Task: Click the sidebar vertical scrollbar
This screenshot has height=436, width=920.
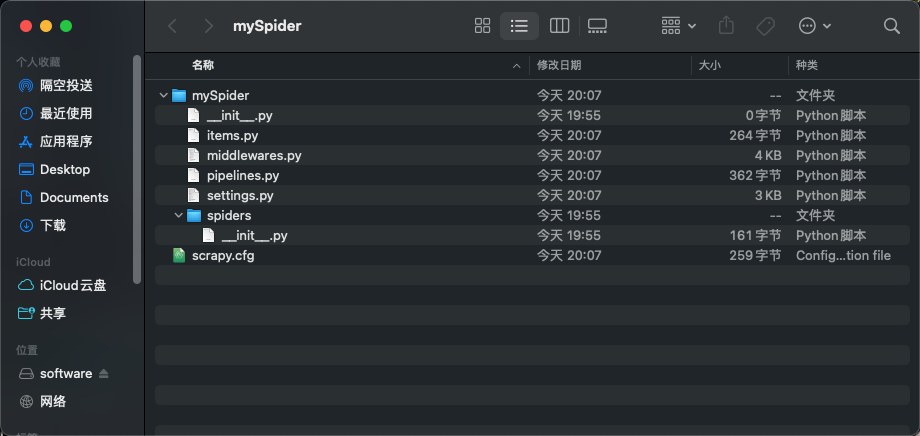Action: tap(137, 170)
